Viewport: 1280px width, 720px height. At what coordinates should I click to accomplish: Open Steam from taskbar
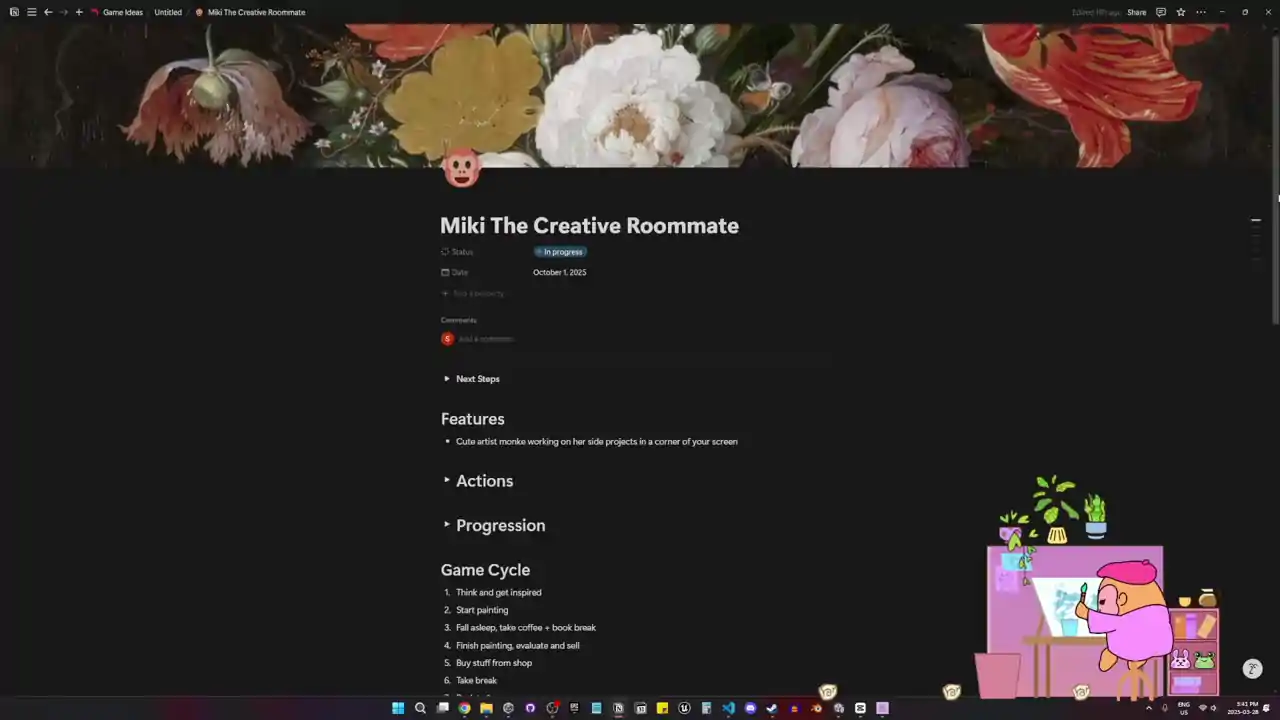(x=772, y=708)
